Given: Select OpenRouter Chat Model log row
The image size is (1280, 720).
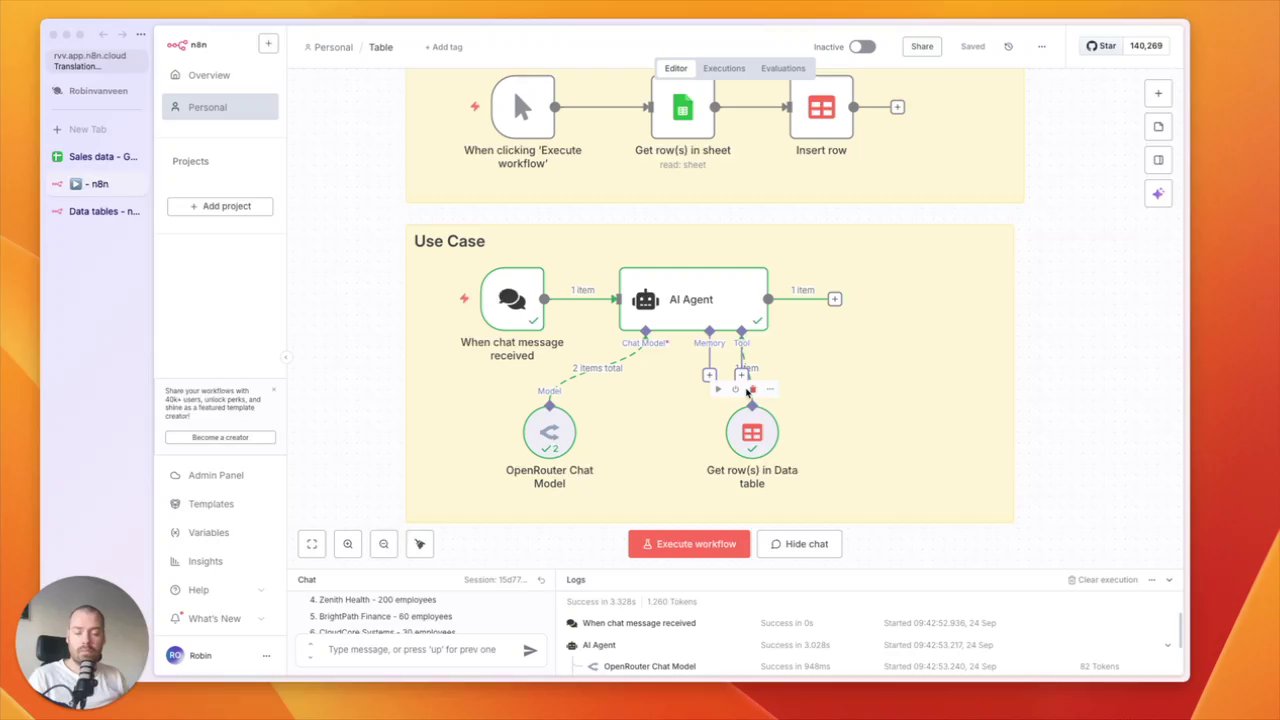Looking at the screenshot, I should (866, 666).
